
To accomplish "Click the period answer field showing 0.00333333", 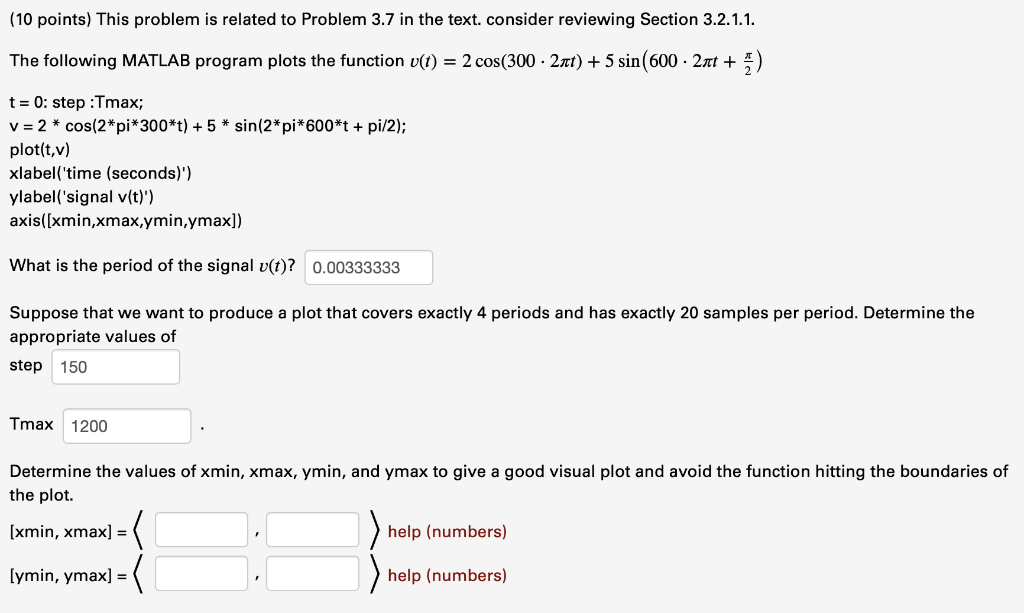I will coord(368,267).
